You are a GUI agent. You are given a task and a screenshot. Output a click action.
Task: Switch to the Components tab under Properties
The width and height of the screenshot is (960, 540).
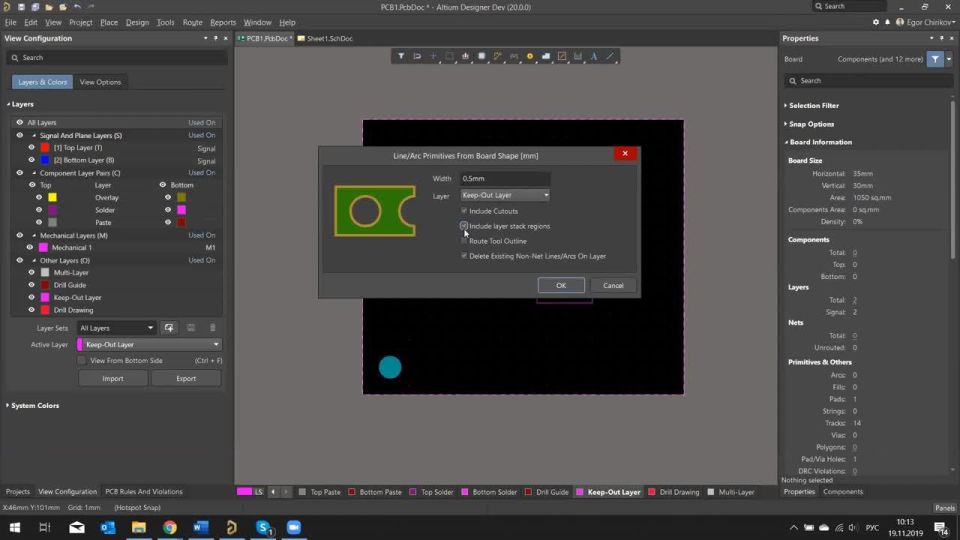[842, 492]
